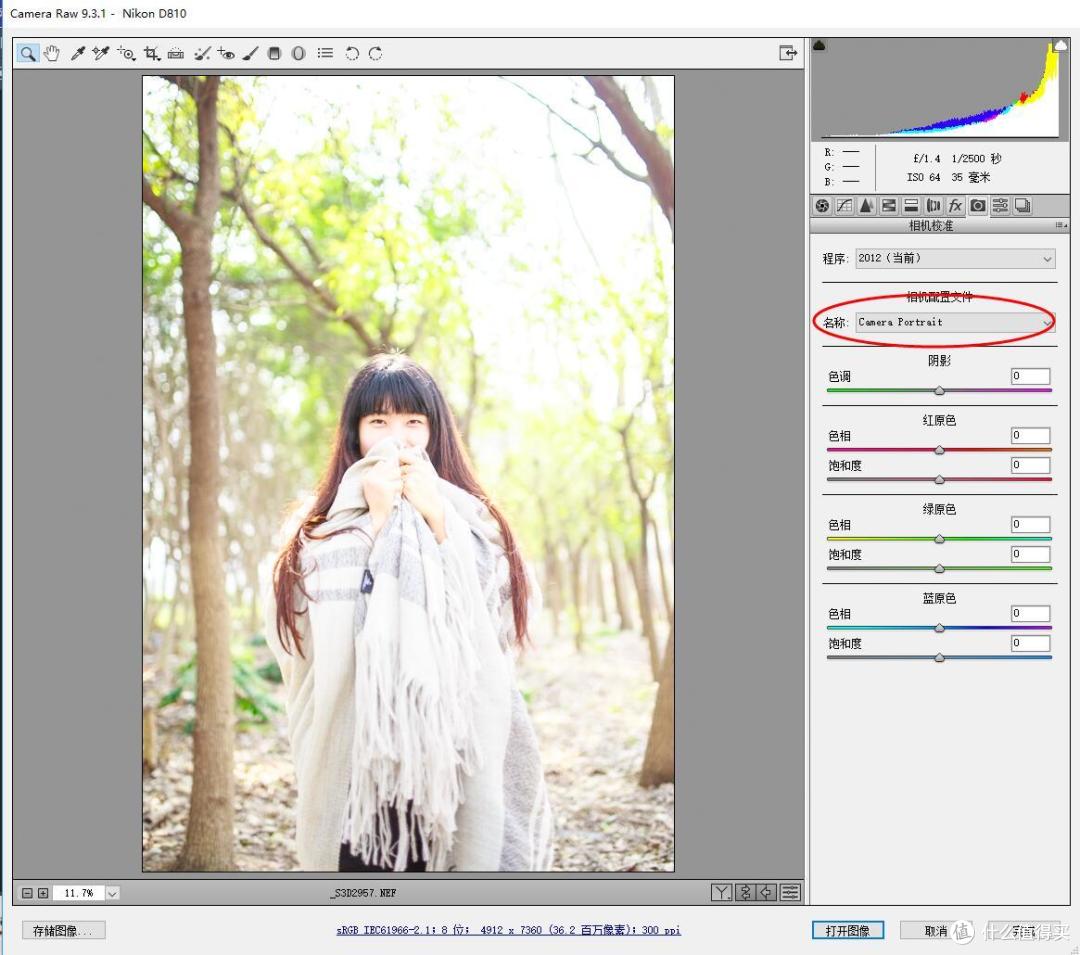Rotate image 90° counterclockwise
Viewport: 1080px width, 955px height.
point(352,54)
